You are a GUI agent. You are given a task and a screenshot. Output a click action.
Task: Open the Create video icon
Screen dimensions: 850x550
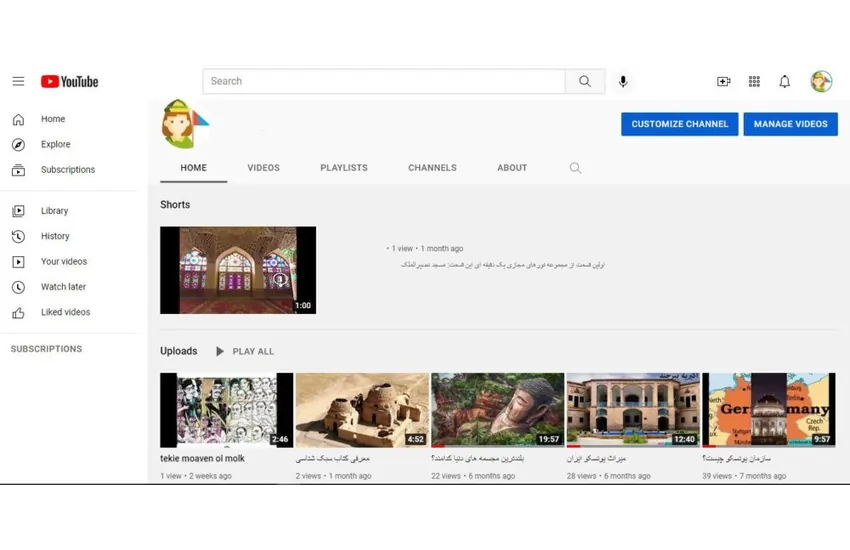click(x=724, y=81)
